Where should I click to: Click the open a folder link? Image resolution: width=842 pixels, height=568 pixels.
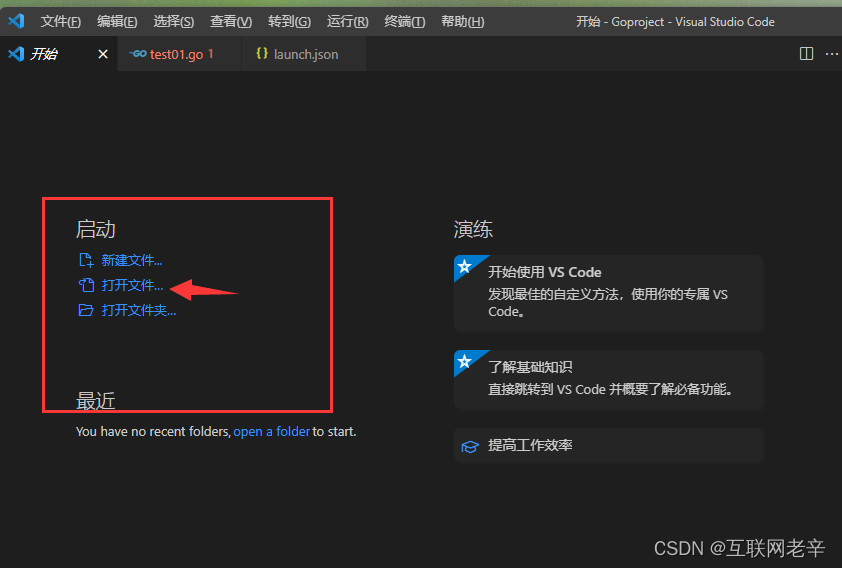[x=271, y=432]
